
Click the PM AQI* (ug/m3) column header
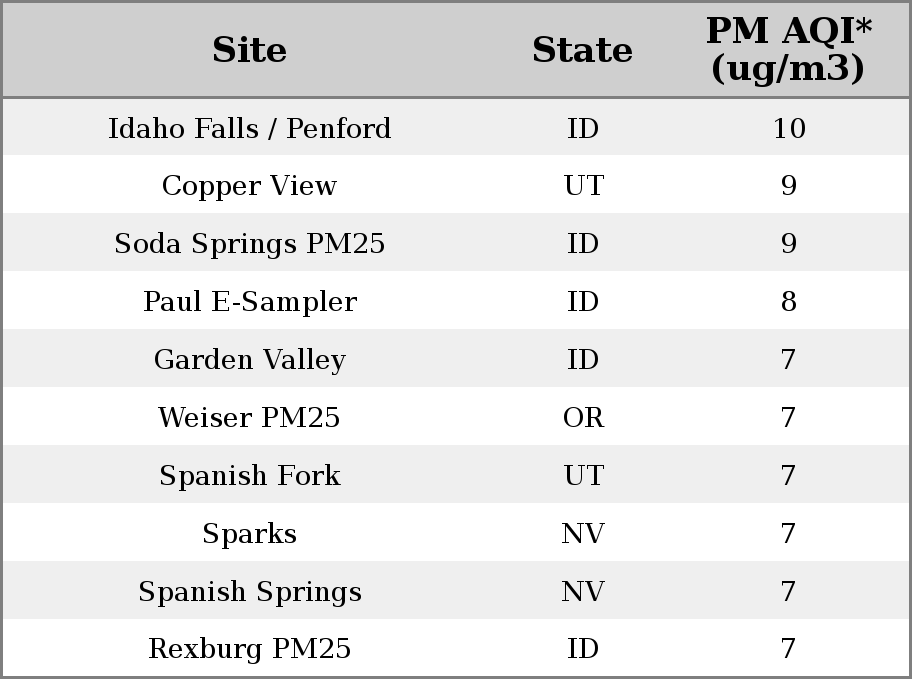[789, 49]
